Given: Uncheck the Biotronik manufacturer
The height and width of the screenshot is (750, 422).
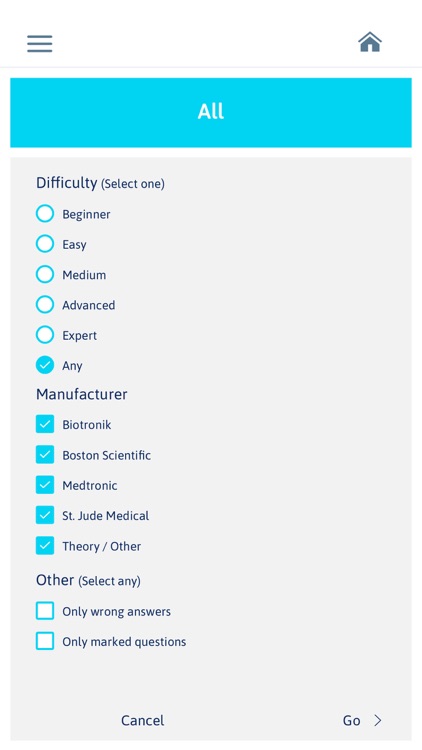Looking at the screenshot, I should pos(45,424).
